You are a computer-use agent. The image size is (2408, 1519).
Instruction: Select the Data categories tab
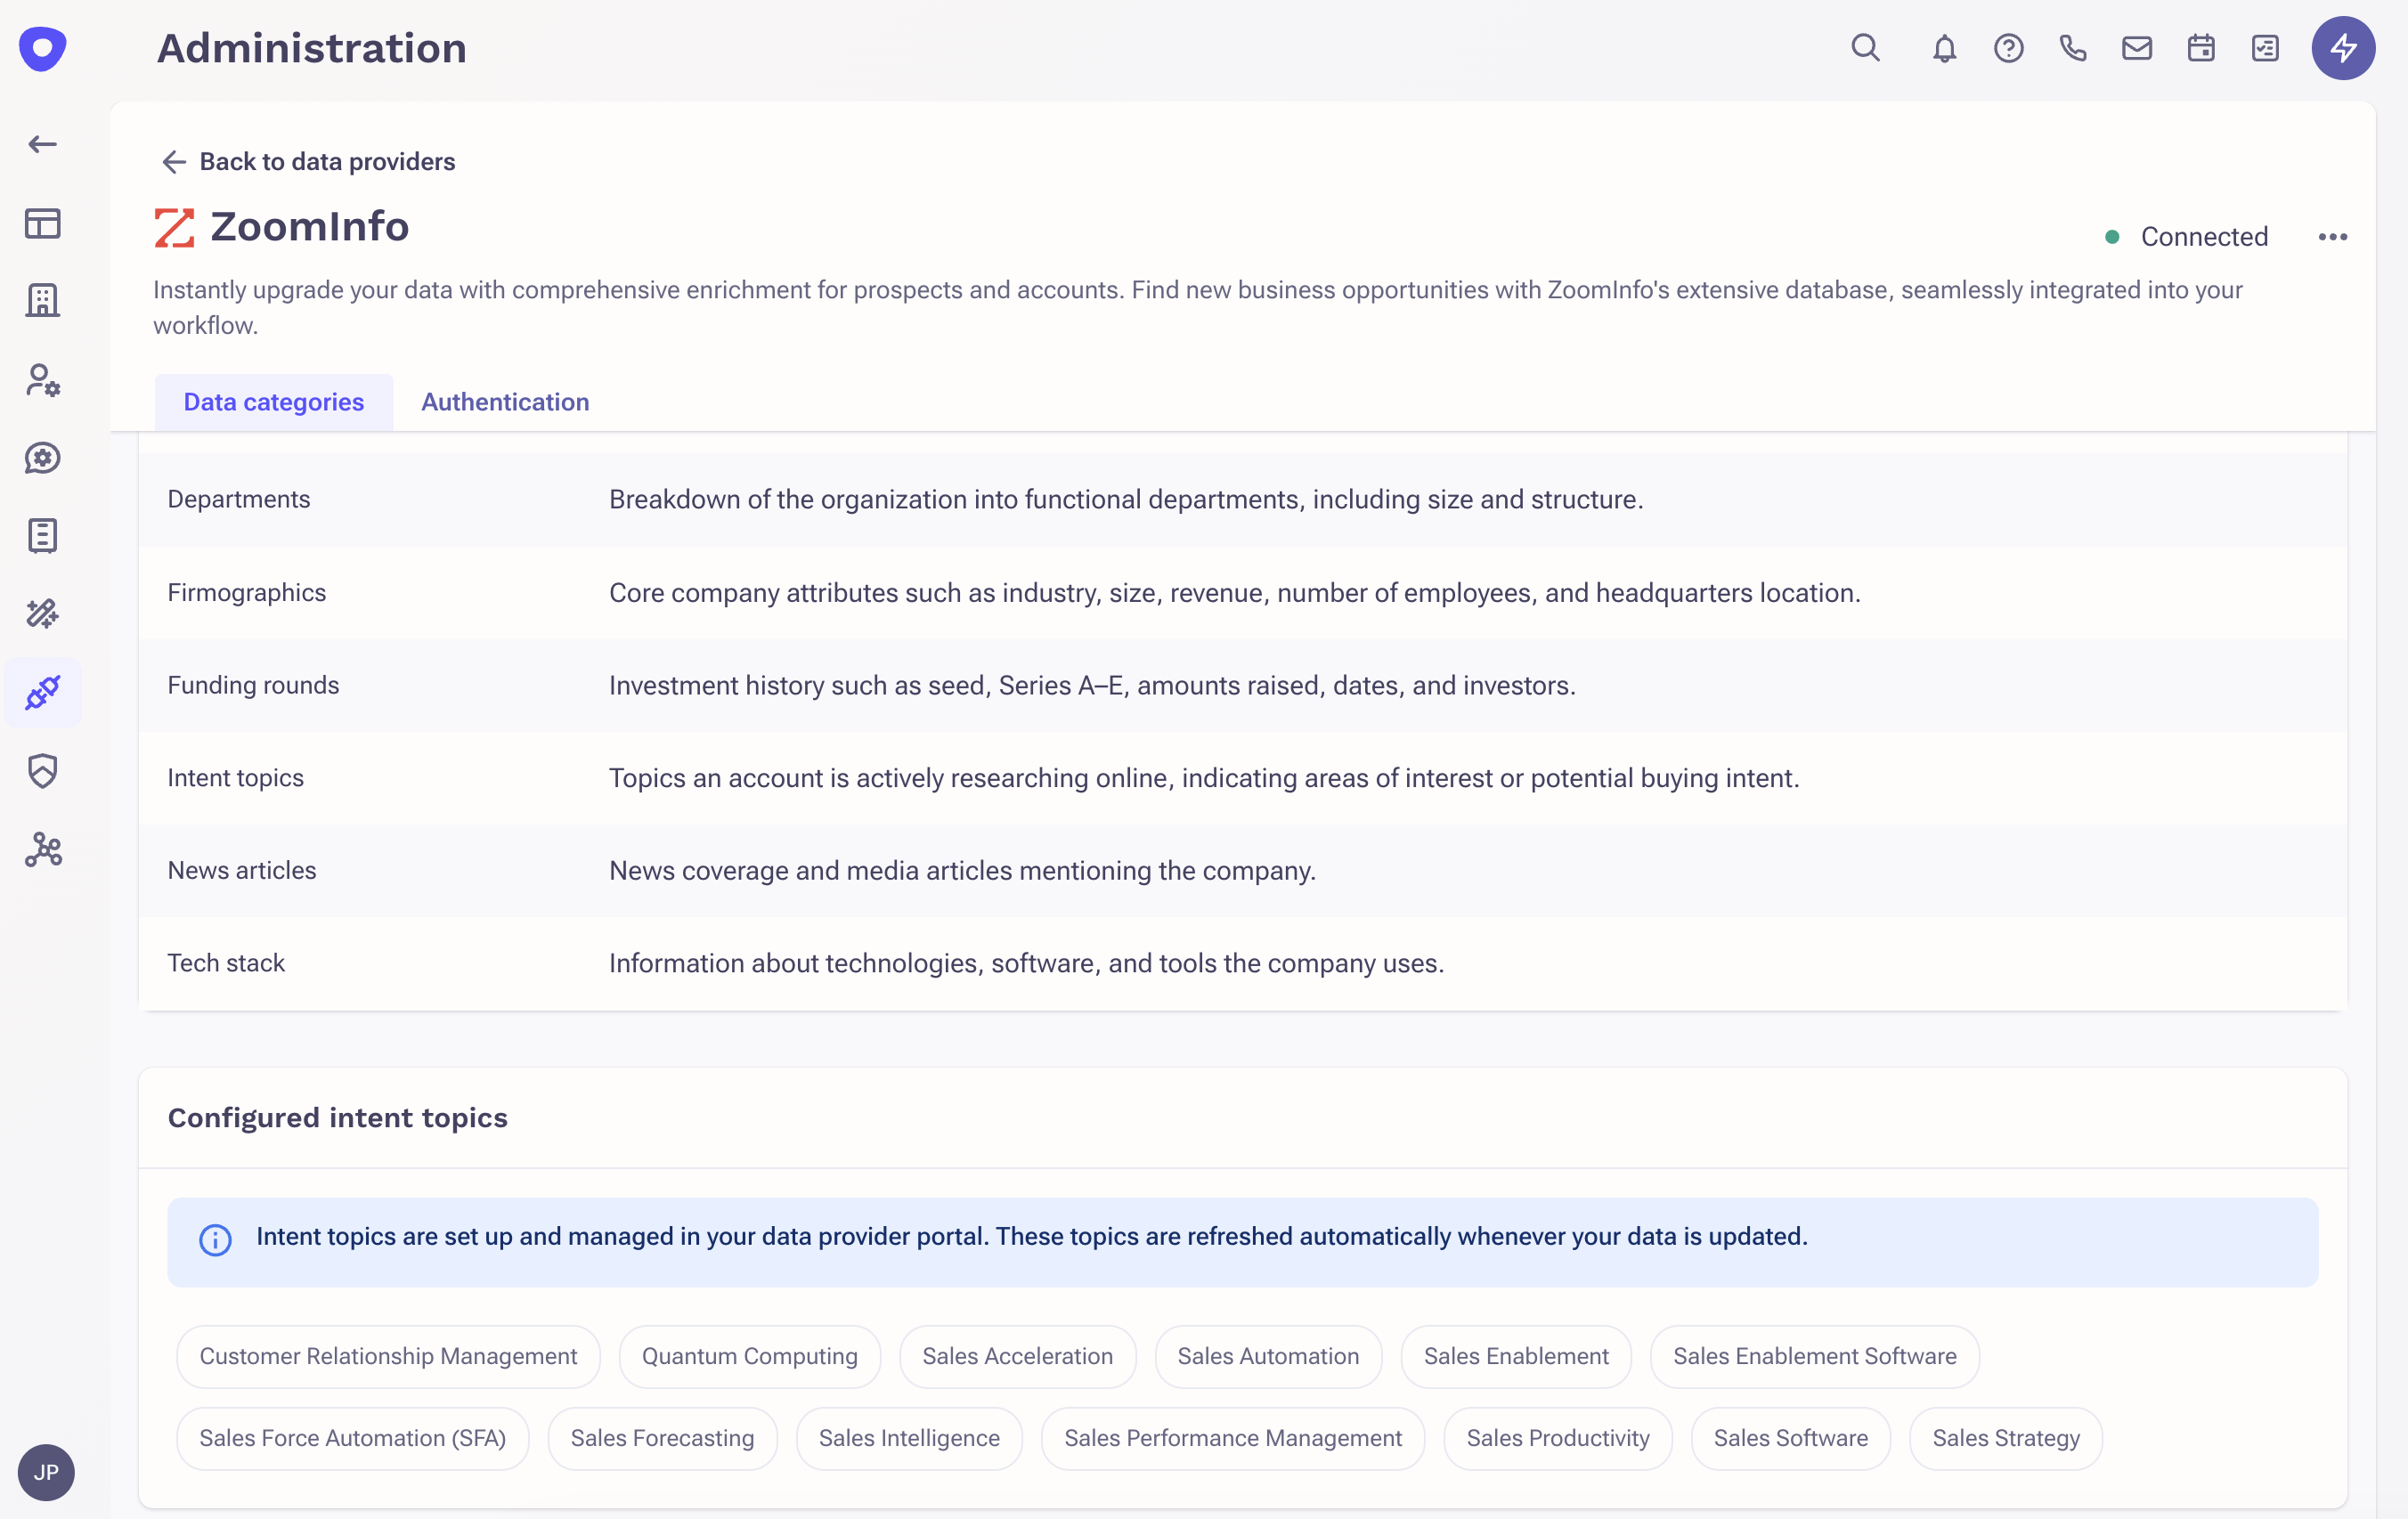[273, 402]
